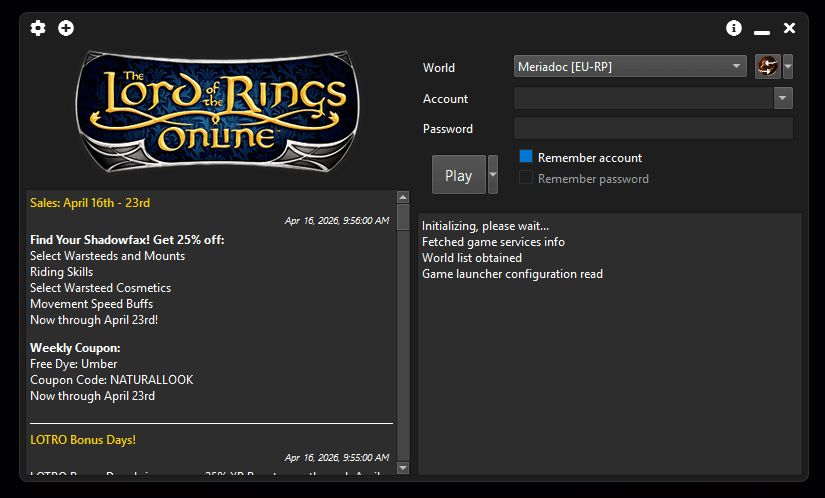Screen dimensions: 825x498
Task: Click the game switch icon beside World
Action: (768, 67)
